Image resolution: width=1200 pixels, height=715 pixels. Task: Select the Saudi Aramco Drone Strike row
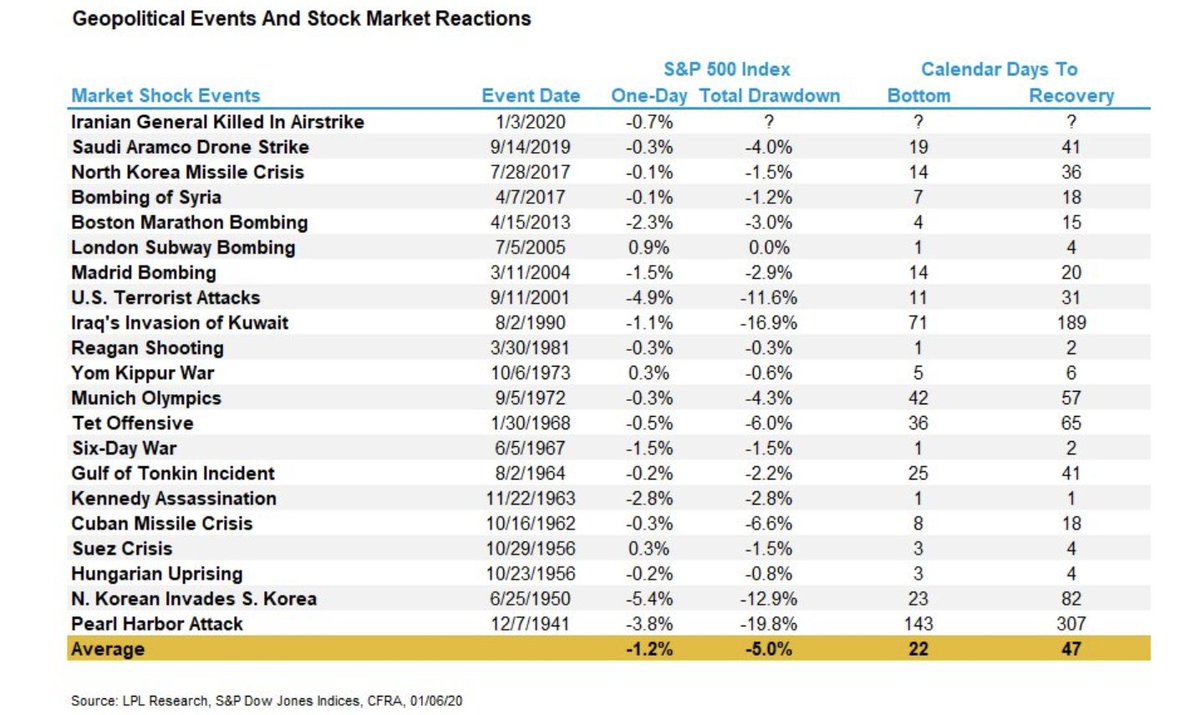pyautogui.click(x=610, y=147)
